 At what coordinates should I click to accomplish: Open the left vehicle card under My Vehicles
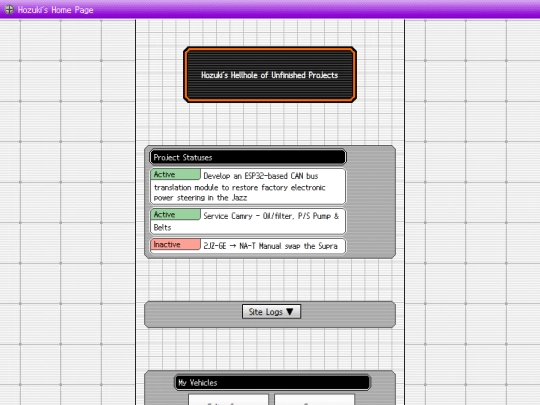point(228,399)
